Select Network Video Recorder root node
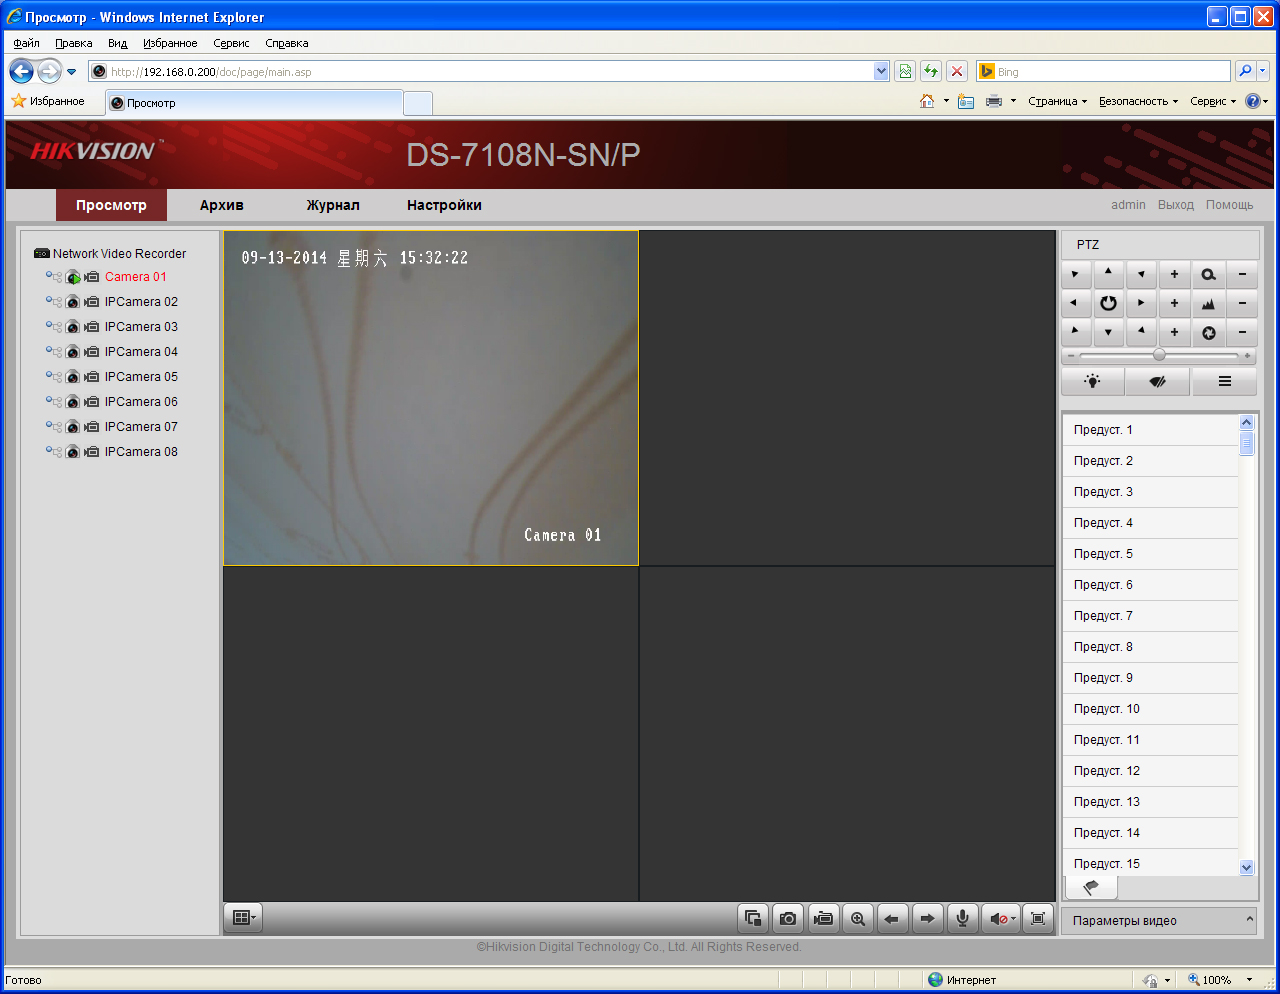 click(x=119, y=254)
